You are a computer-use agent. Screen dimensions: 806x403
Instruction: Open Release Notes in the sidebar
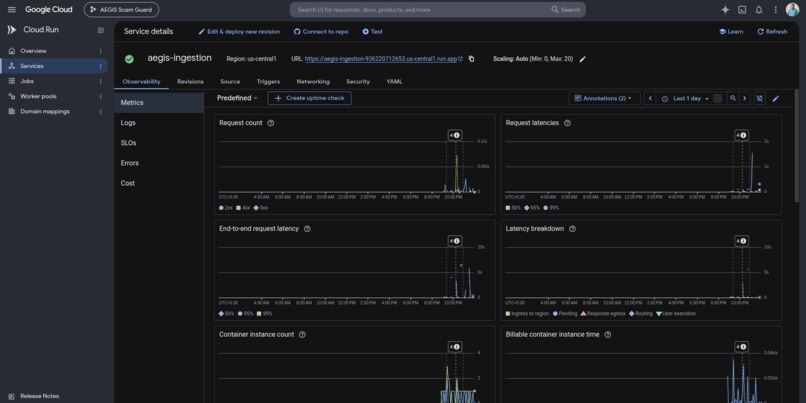(x=39, y=396)
